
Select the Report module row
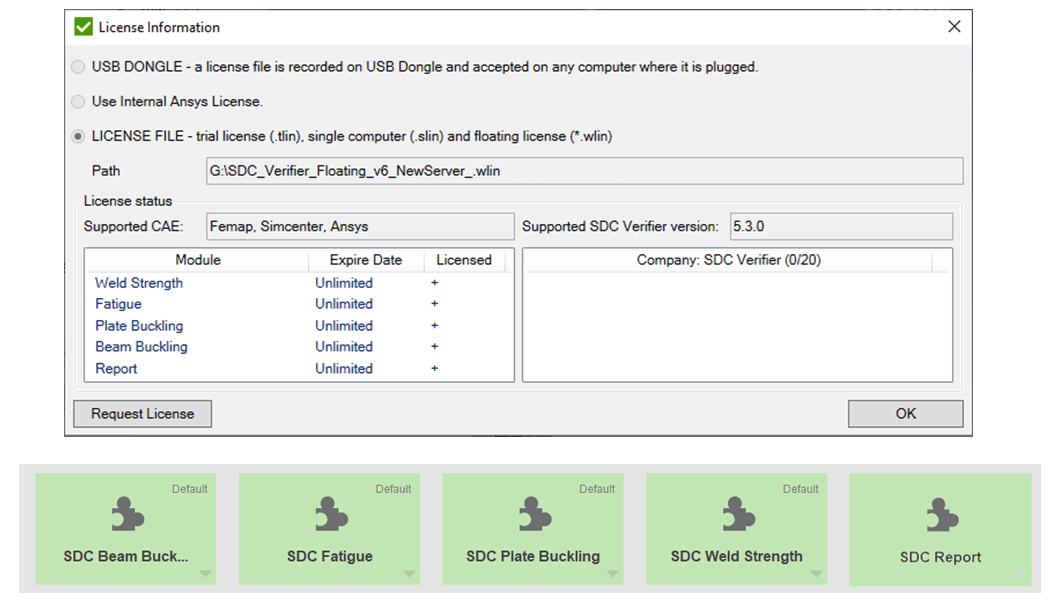point(299,368)
